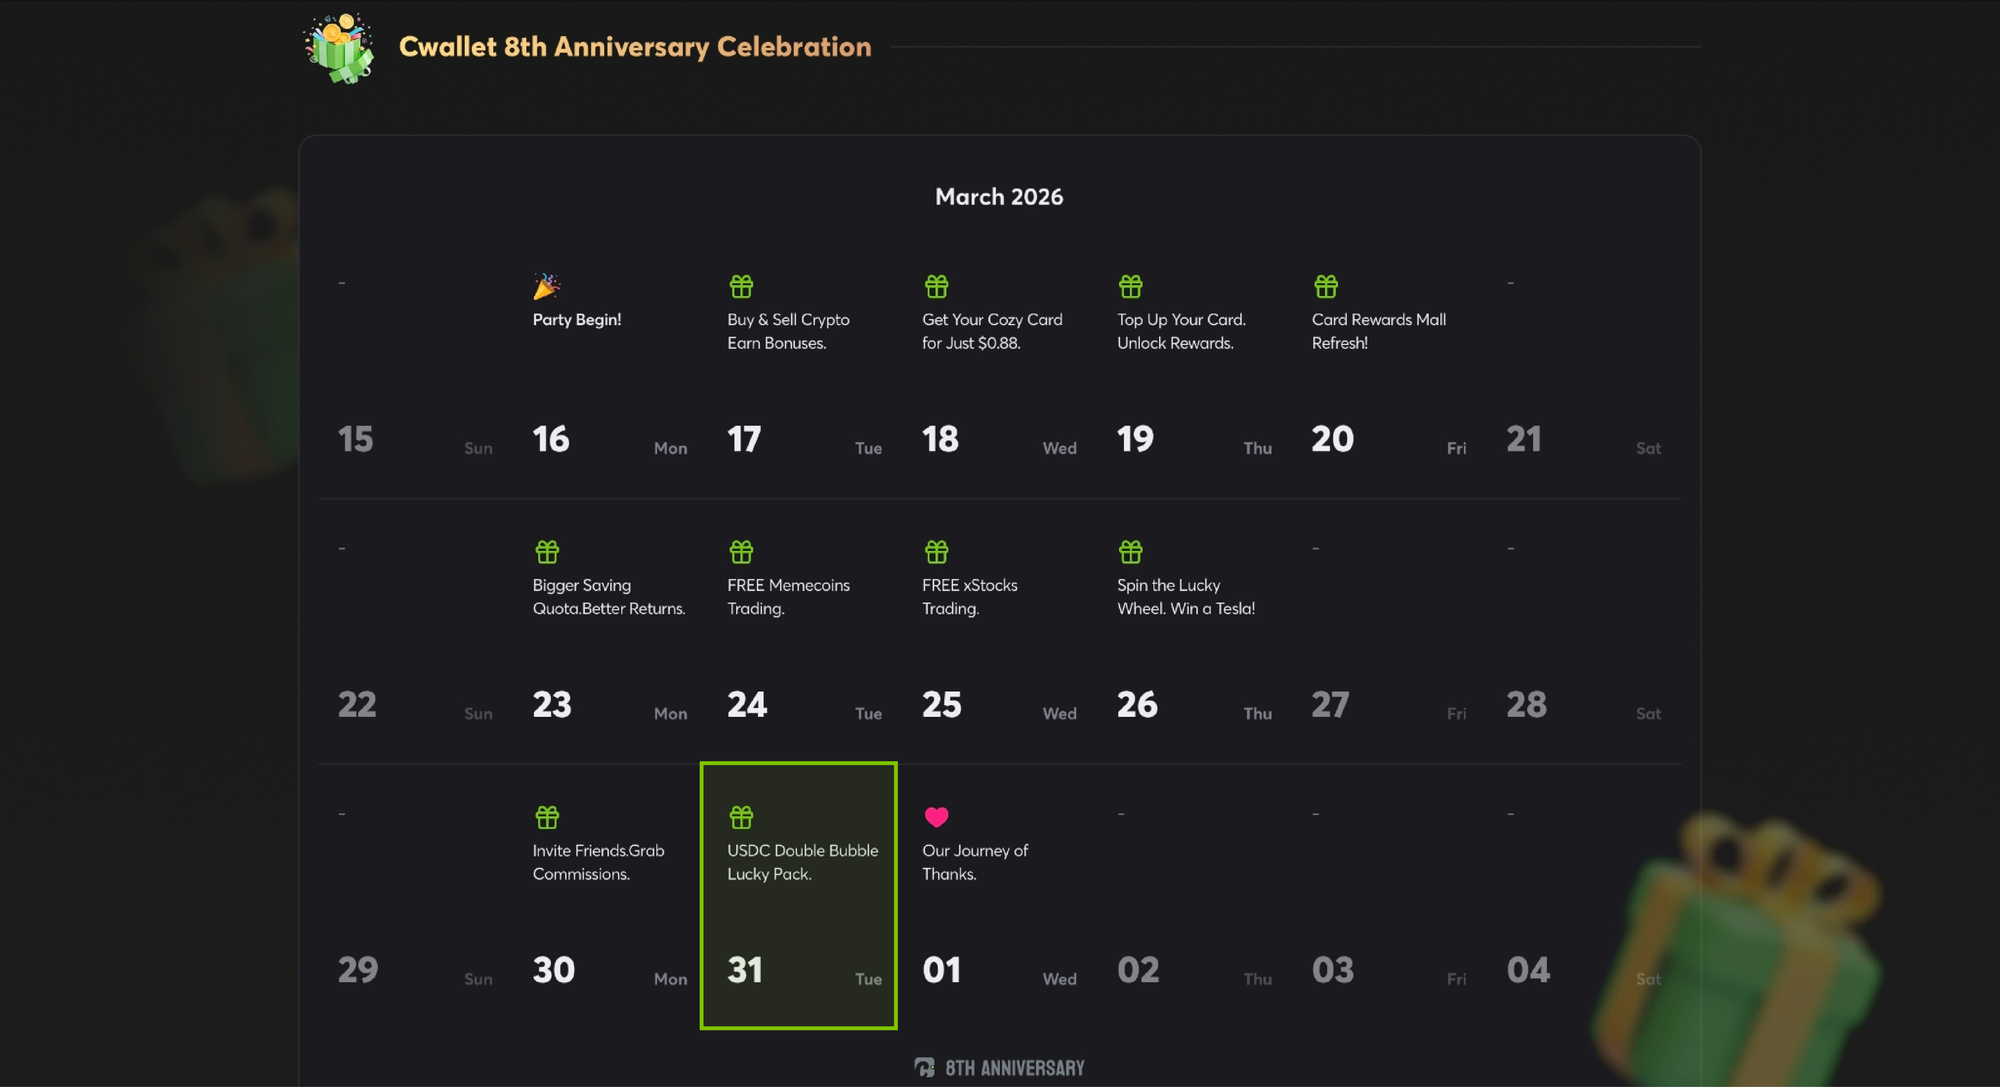Image resolution: width=2000 pixels, height=1087 pixels.
Task: Open Our Journey of Thanks event
Action: [974, 861]
